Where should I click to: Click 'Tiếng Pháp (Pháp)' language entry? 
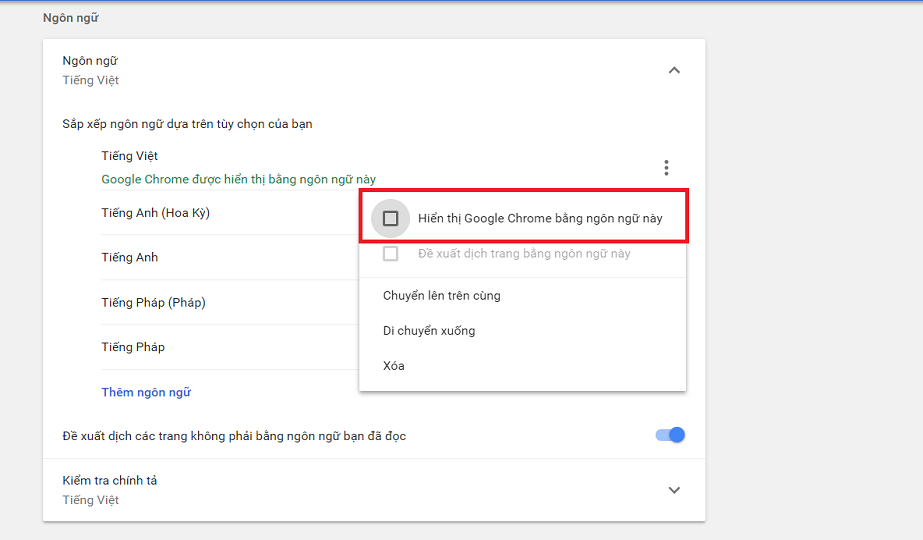tap(153, 303)
